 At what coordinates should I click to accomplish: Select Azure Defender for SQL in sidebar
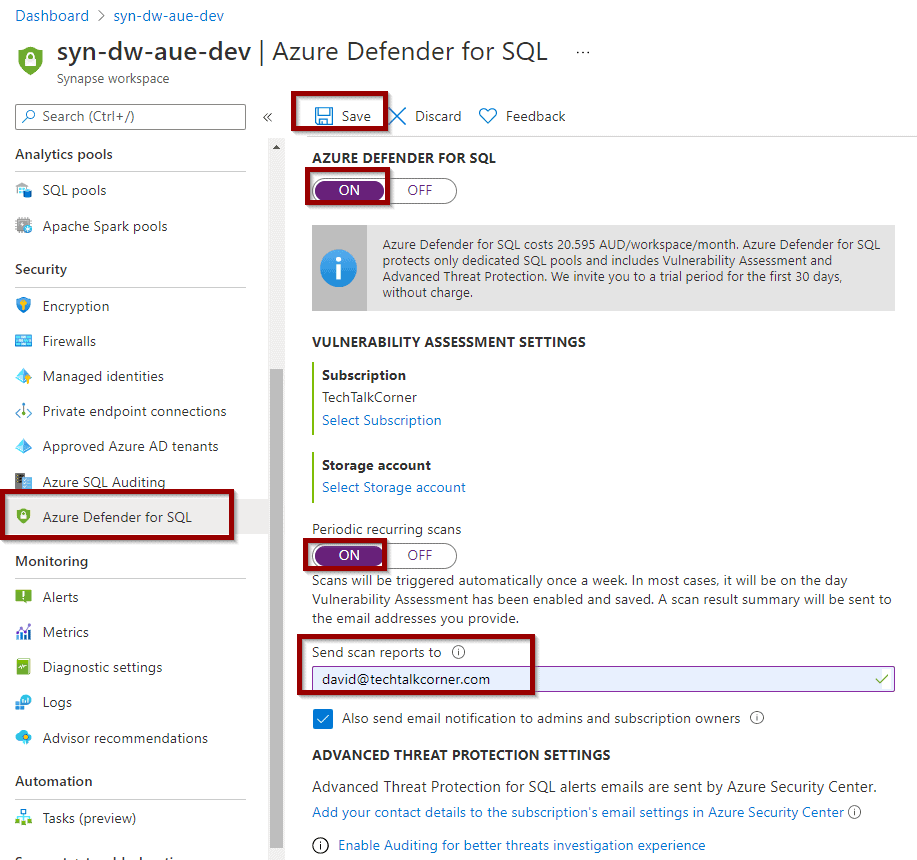click(117, 517)
